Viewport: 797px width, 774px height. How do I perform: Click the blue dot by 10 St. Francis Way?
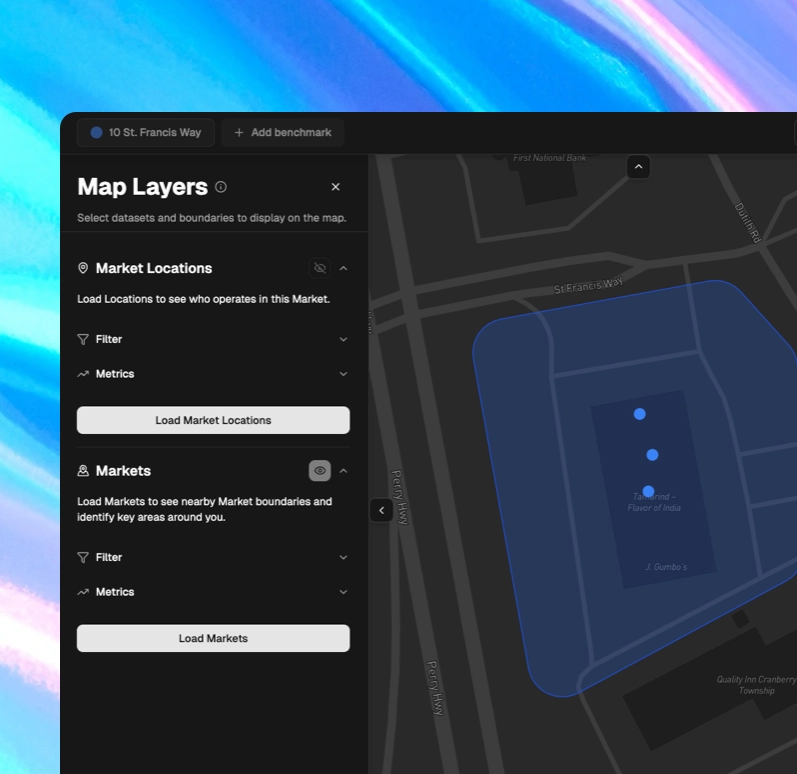pos(96,132)
